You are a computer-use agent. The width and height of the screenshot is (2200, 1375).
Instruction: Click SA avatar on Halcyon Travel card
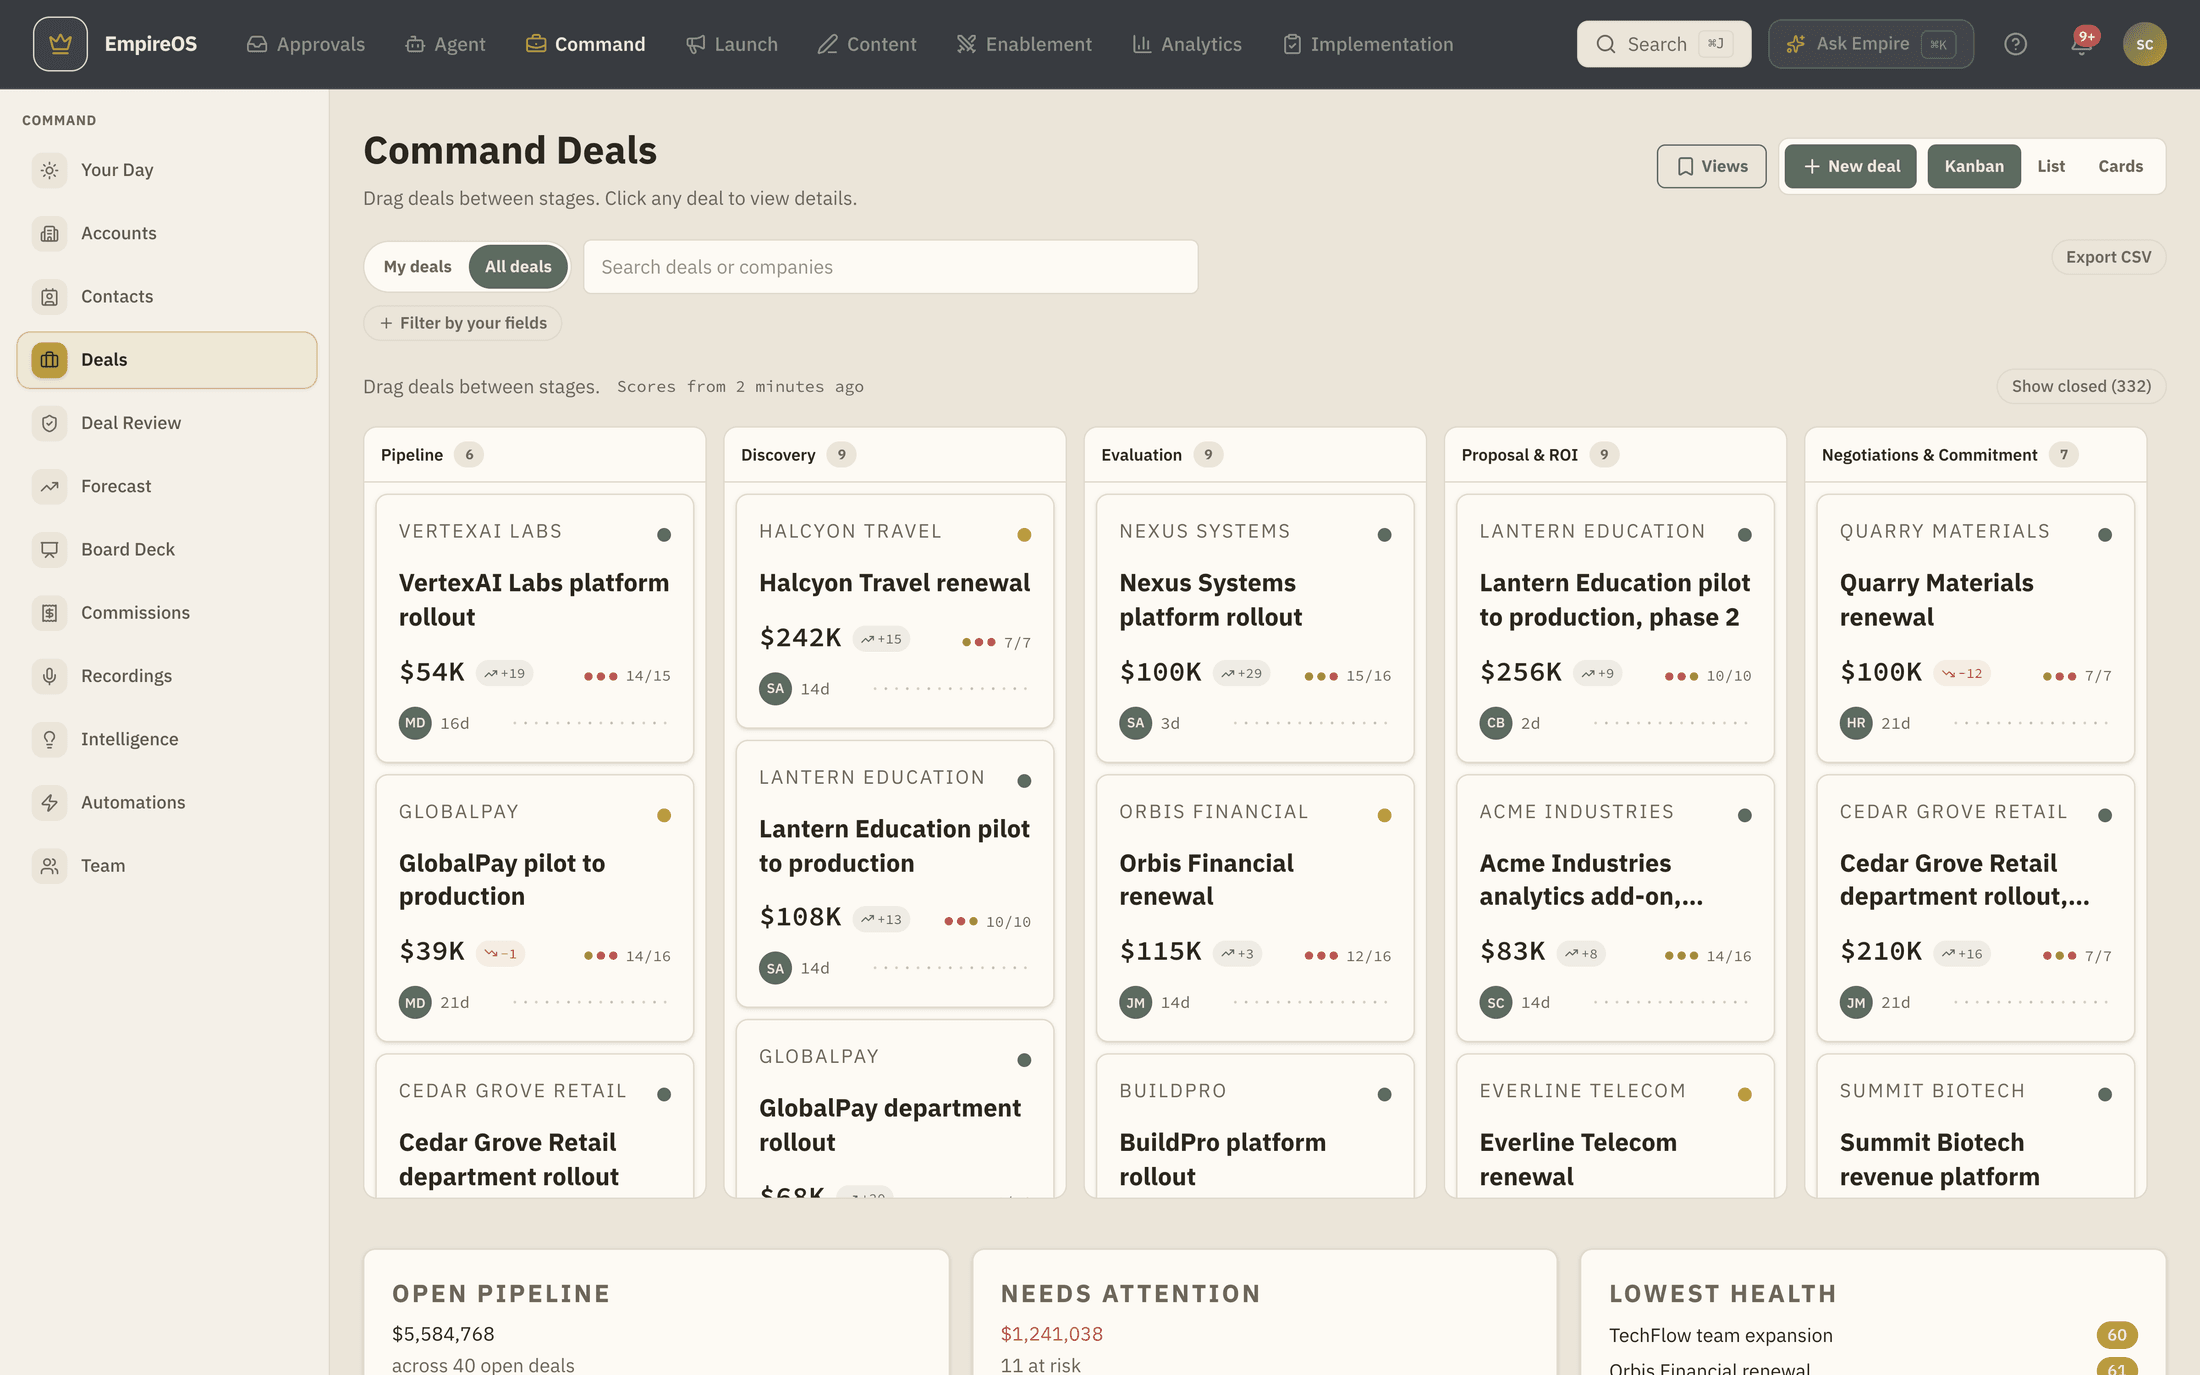[x=775, y=689]
